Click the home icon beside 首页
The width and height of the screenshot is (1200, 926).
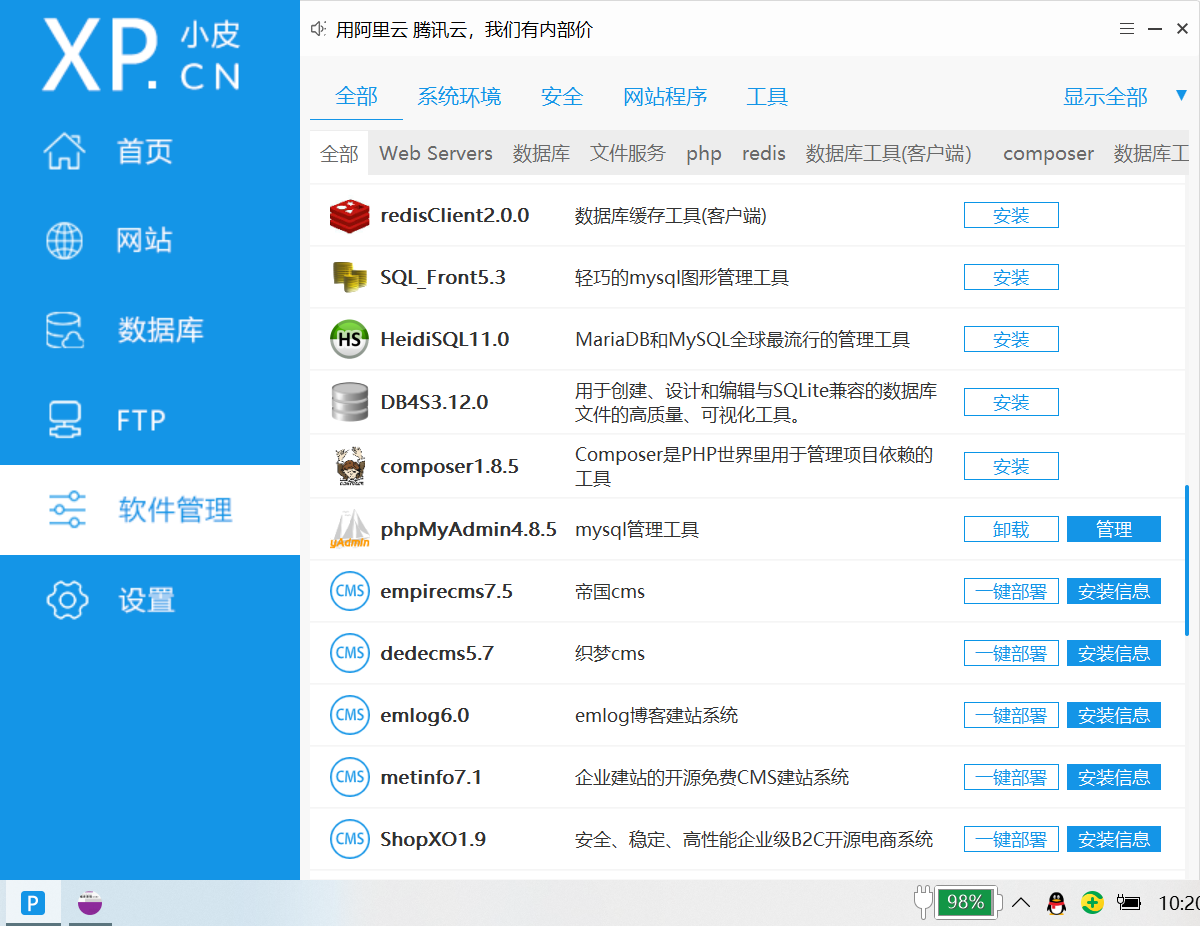tap(66, 151)
